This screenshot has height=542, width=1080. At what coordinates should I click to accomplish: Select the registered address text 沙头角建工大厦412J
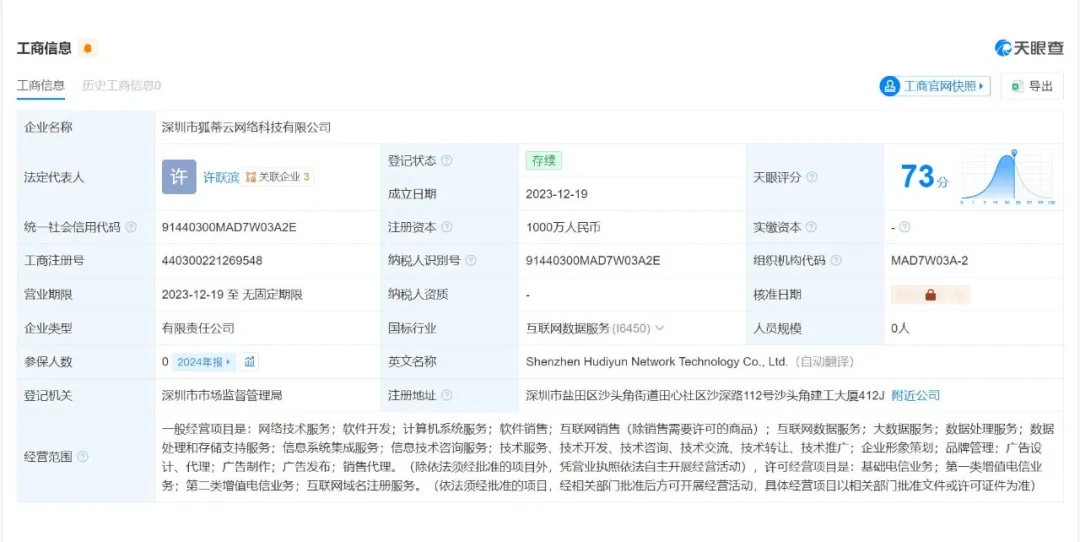[828, 395]
